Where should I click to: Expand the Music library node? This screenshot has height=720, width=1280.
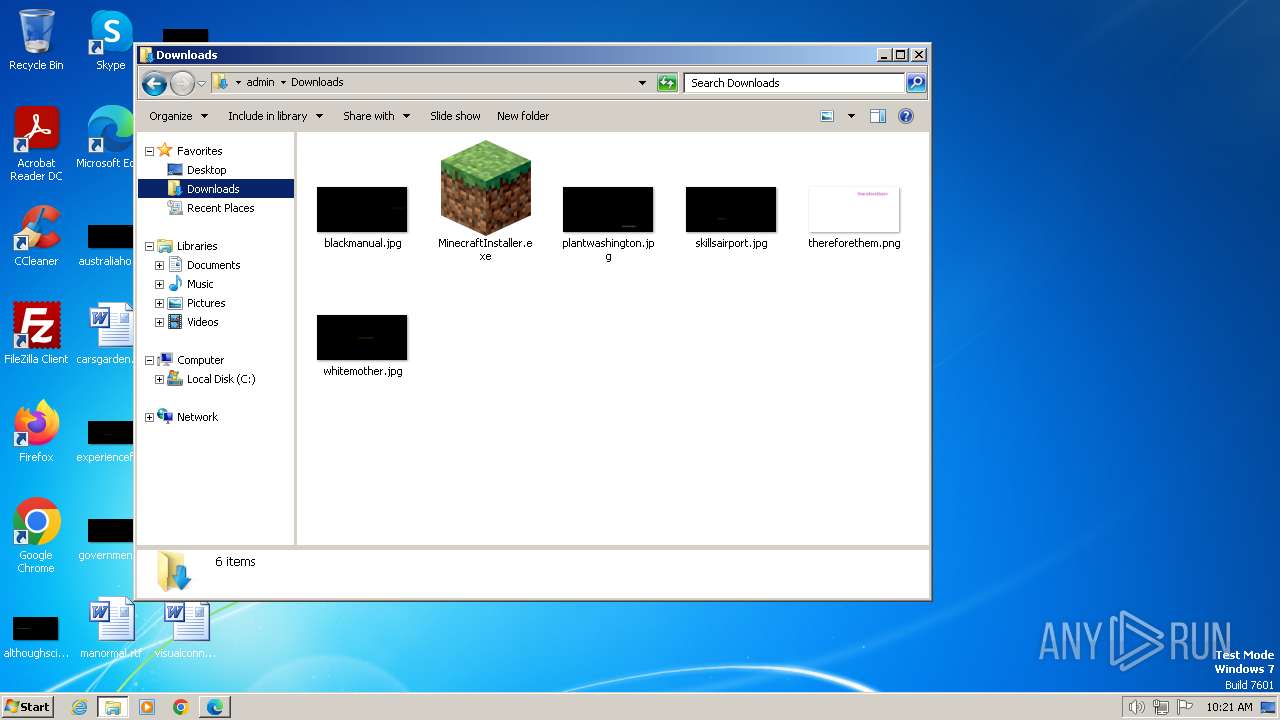(x=160, y=284)
